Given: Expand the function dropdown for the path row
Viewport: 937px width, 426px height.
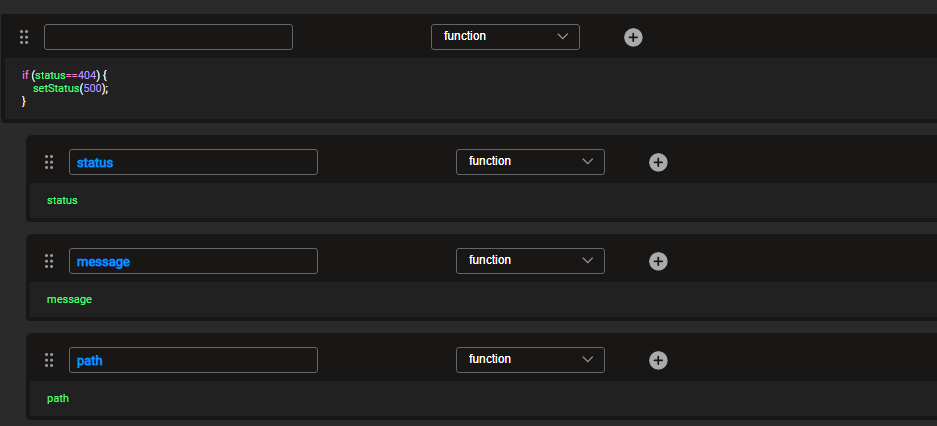Looking at the screenshot, I should (530, 360).
